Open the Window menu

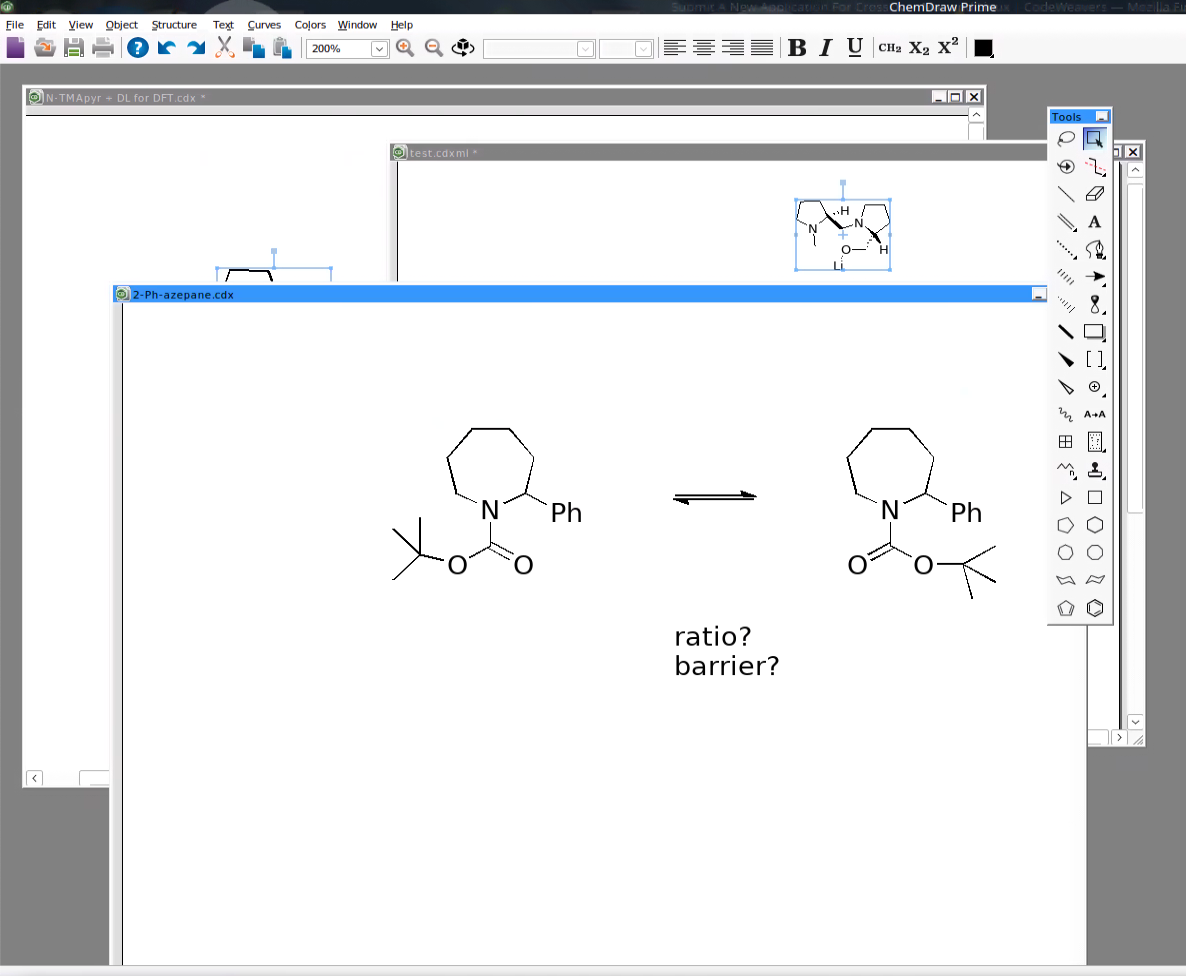click(357, 25)
